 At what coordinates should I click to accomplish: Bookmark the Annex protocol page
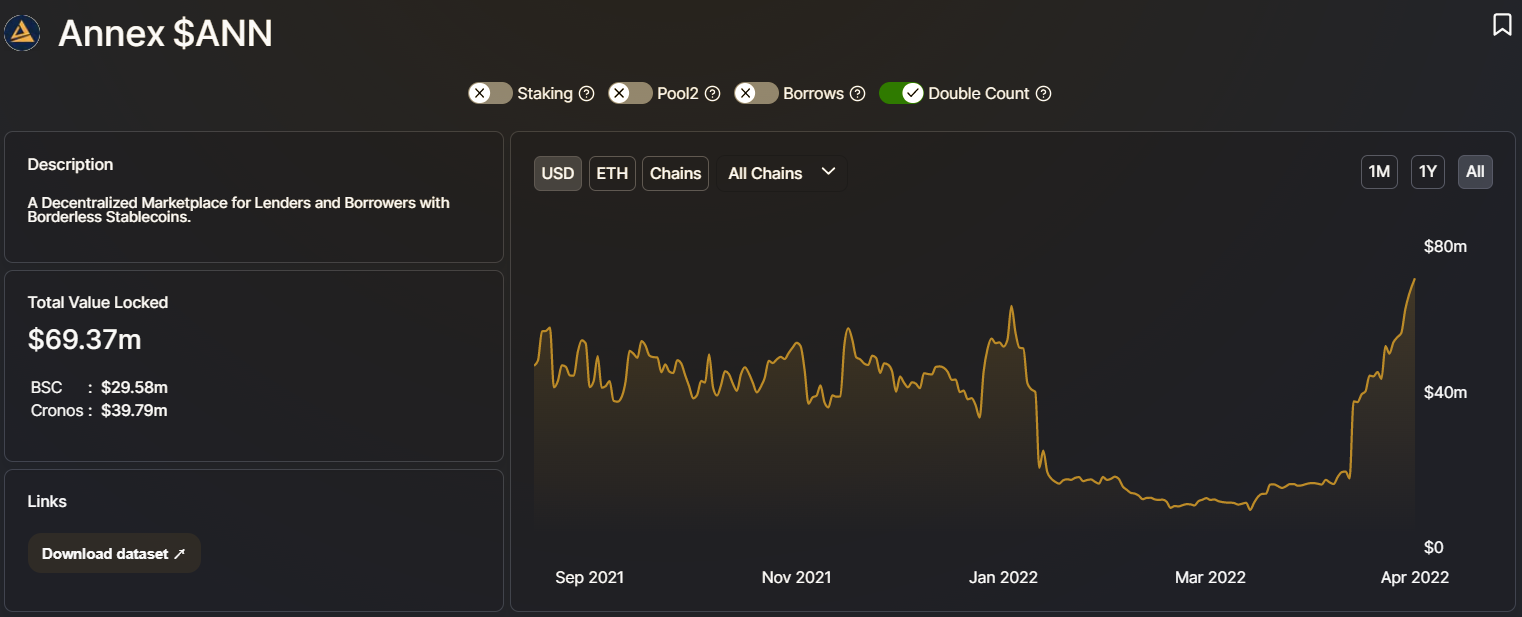pos(1501,24)
